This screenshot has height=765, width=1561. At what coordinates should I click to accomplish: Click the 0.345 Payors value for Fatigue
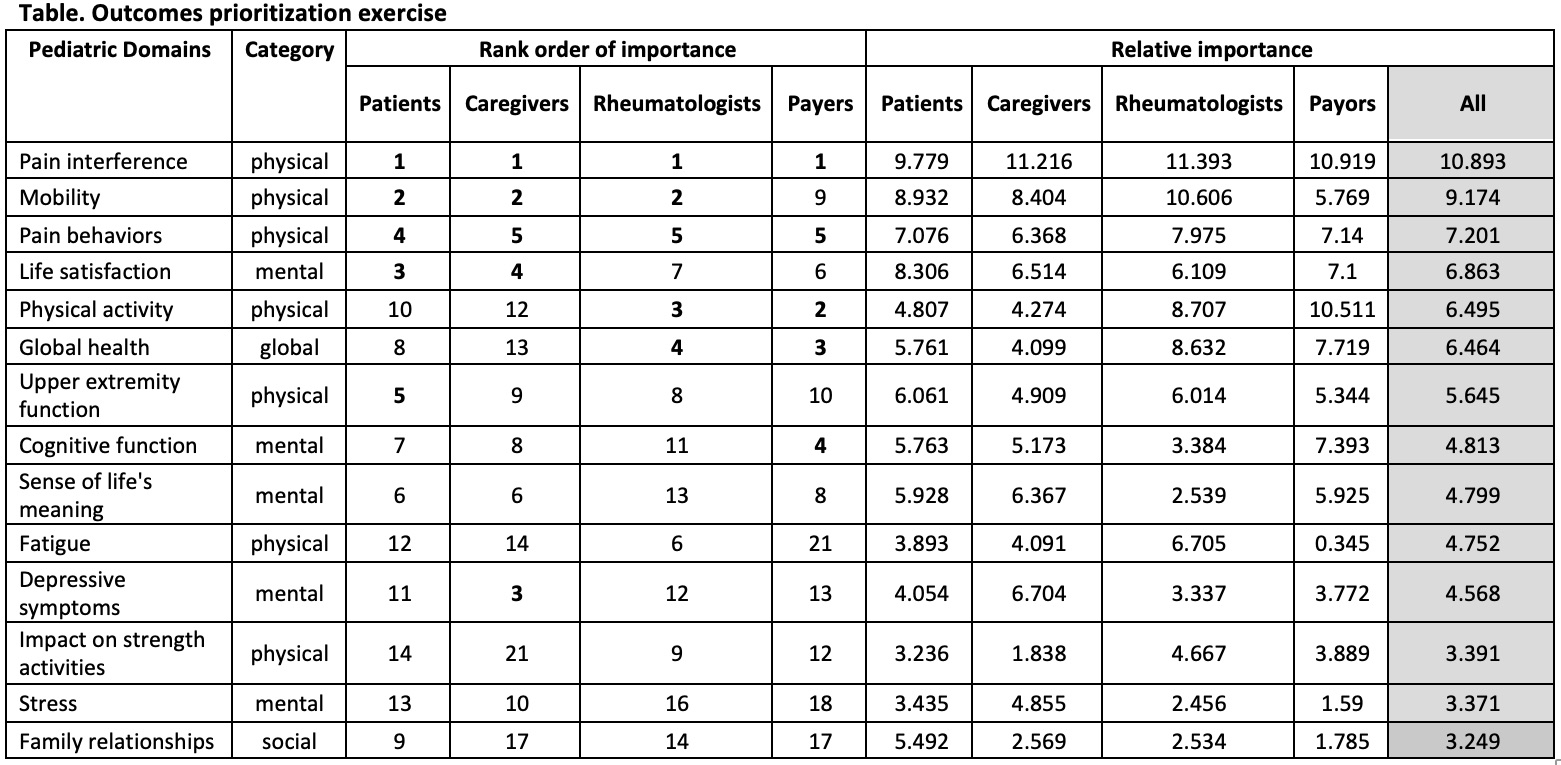1342,544
